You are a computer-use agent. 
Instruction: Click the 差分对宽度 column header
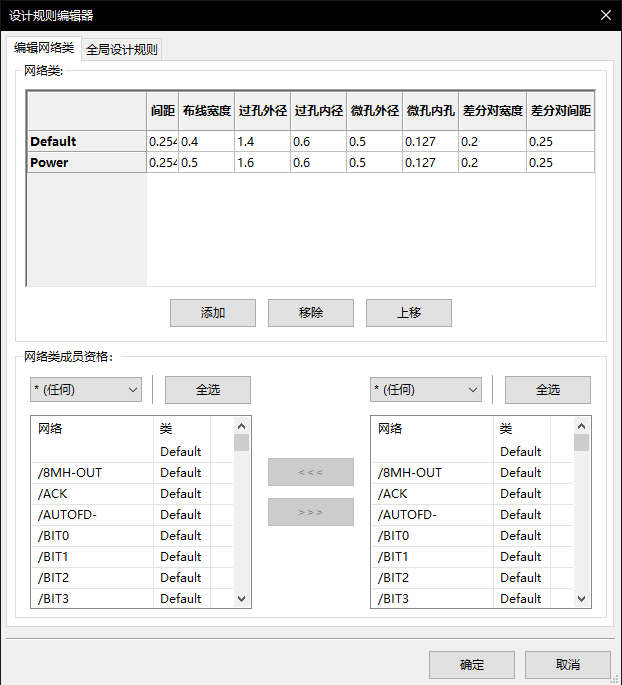492,111
